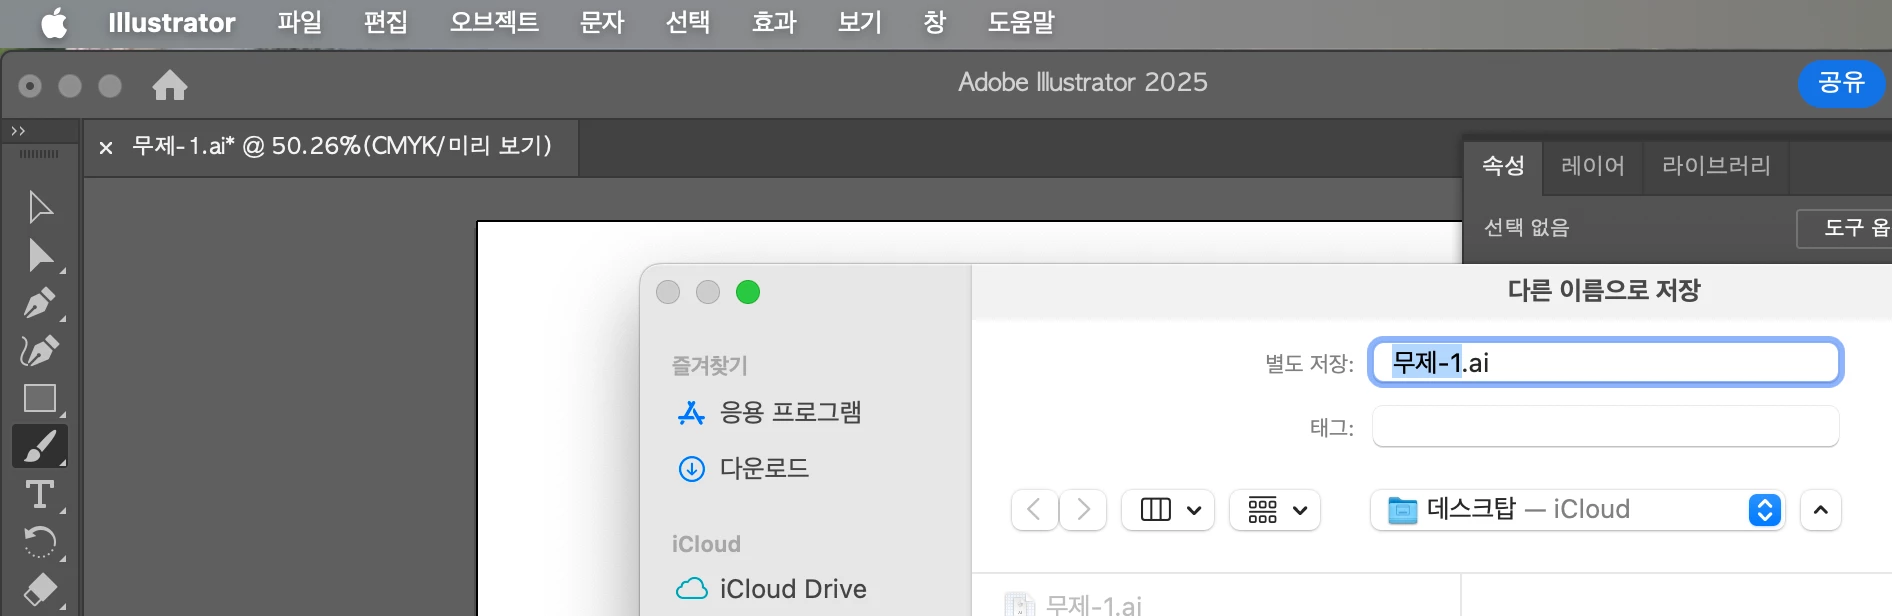Select the Selection tool arrow
This screenshot has width=1892, height=616.
(40, 207)
